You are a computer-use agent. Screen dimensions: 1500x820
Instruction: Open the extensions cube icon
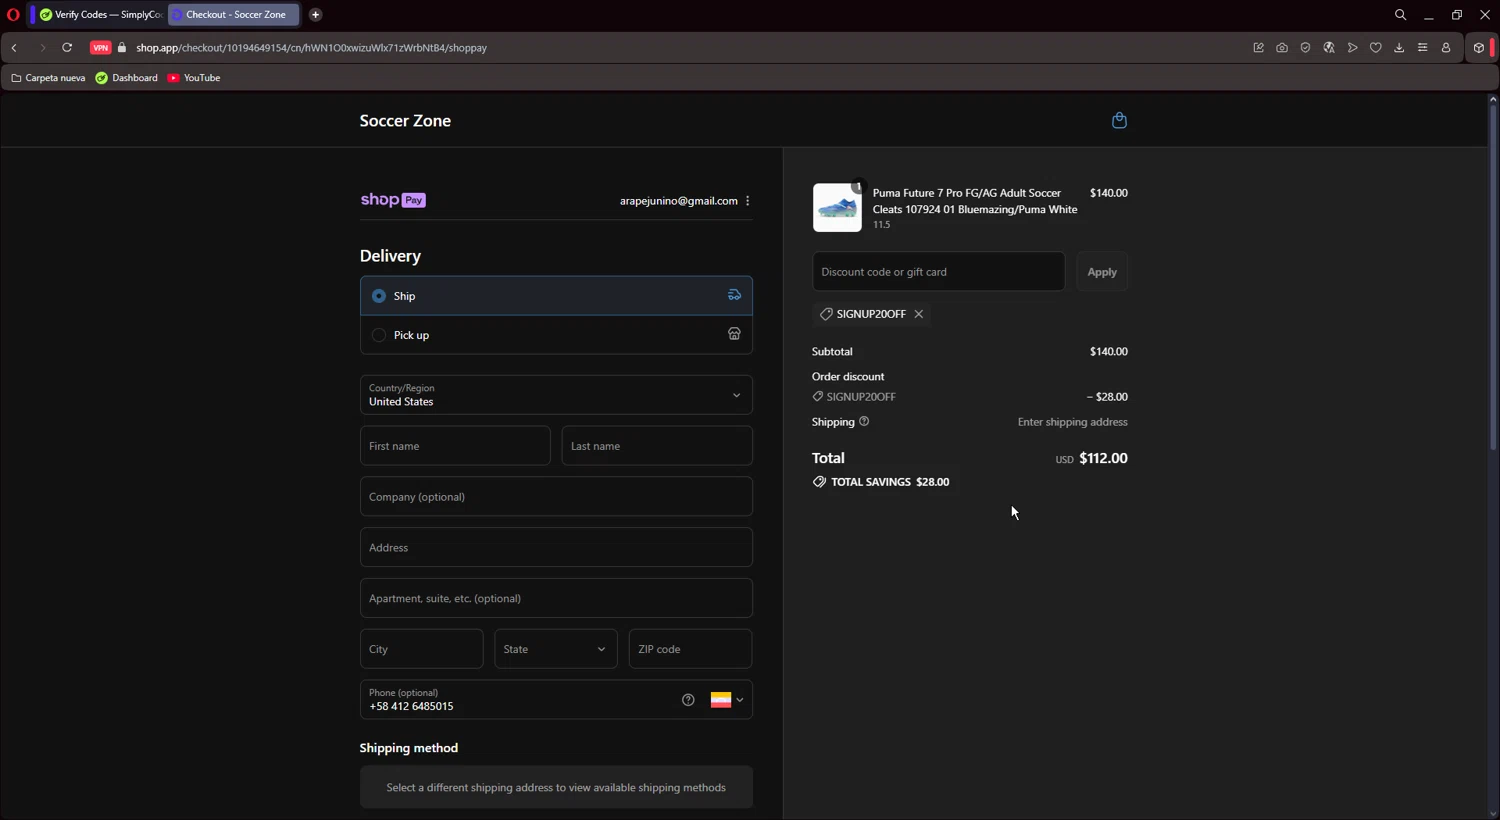1479,48
